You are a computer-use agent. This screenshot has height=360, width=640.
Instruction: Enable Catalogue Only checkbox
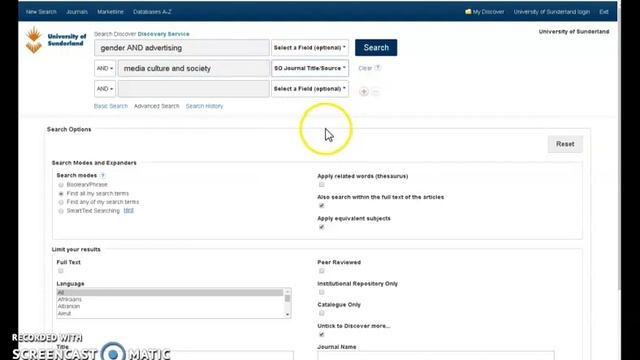coord(322,313)
